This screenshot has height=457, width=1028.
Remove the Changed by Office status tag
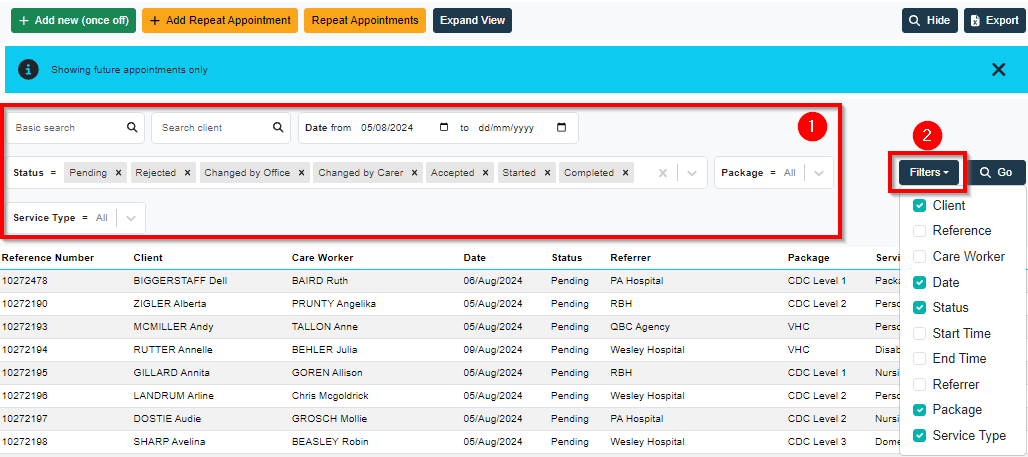tap(301, 173)
